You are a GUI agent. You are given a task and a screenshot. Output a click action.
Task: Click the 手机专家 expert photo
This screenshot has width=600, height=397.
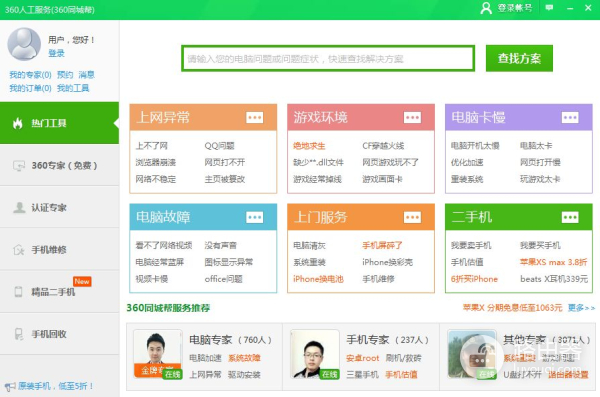pyautogui.click(x=315, y=354)
